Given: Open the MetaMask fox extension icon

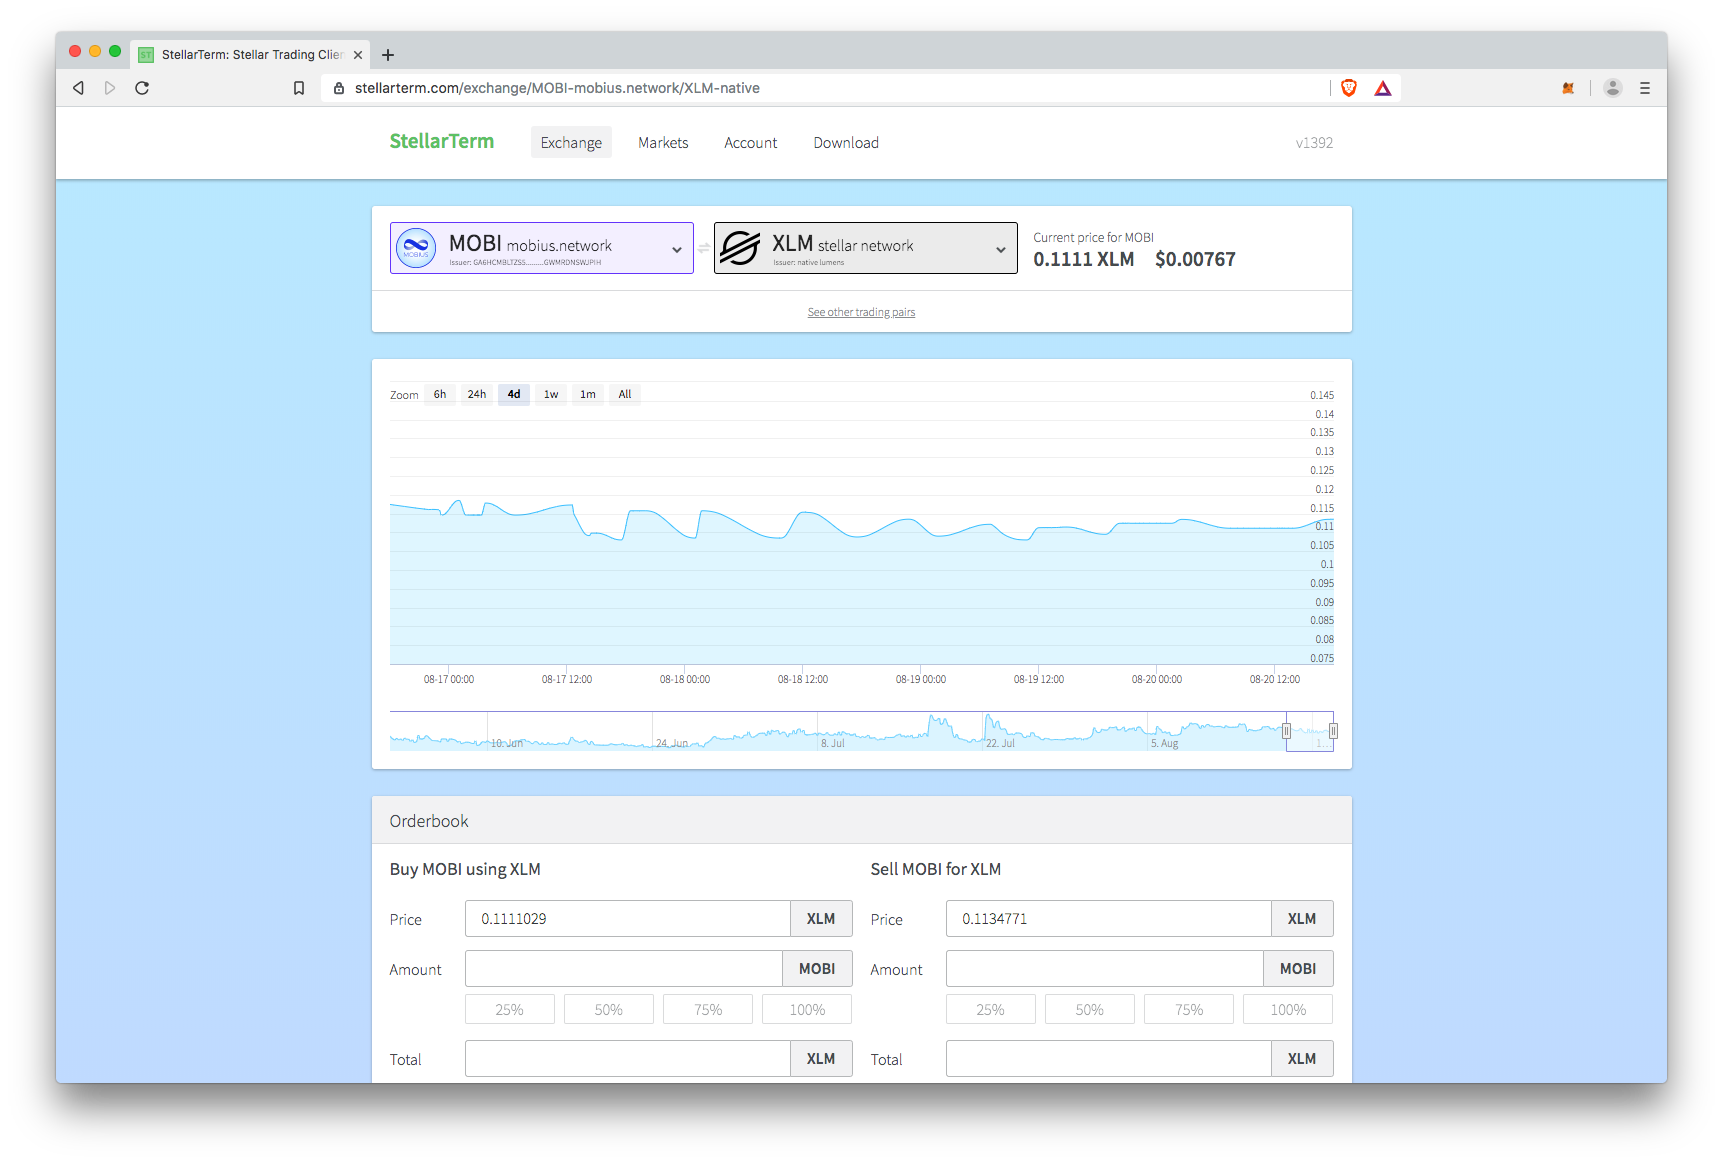Looking at the screenshot, I should tap(1568, 88).
